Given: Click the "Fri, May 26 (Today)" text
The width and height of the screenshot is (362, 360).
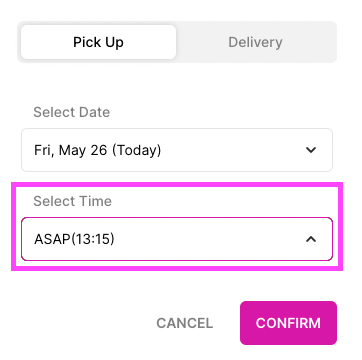Looking at the screenshot, I should (98, 150).
